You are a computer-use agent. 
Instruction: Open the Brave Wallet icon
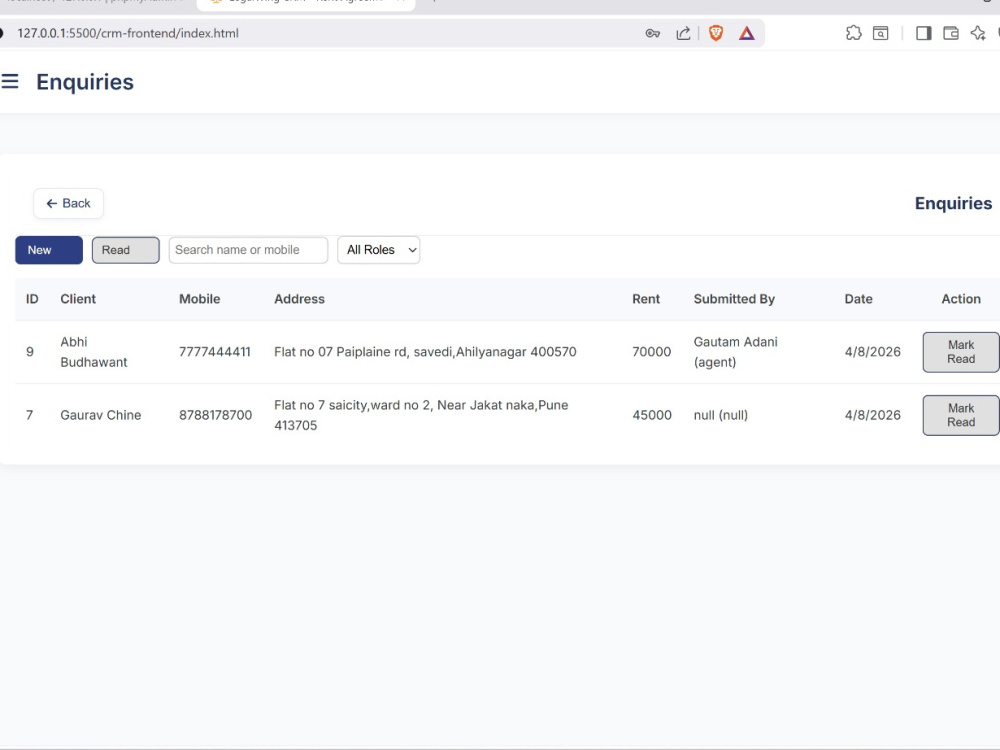click(951, 33)
